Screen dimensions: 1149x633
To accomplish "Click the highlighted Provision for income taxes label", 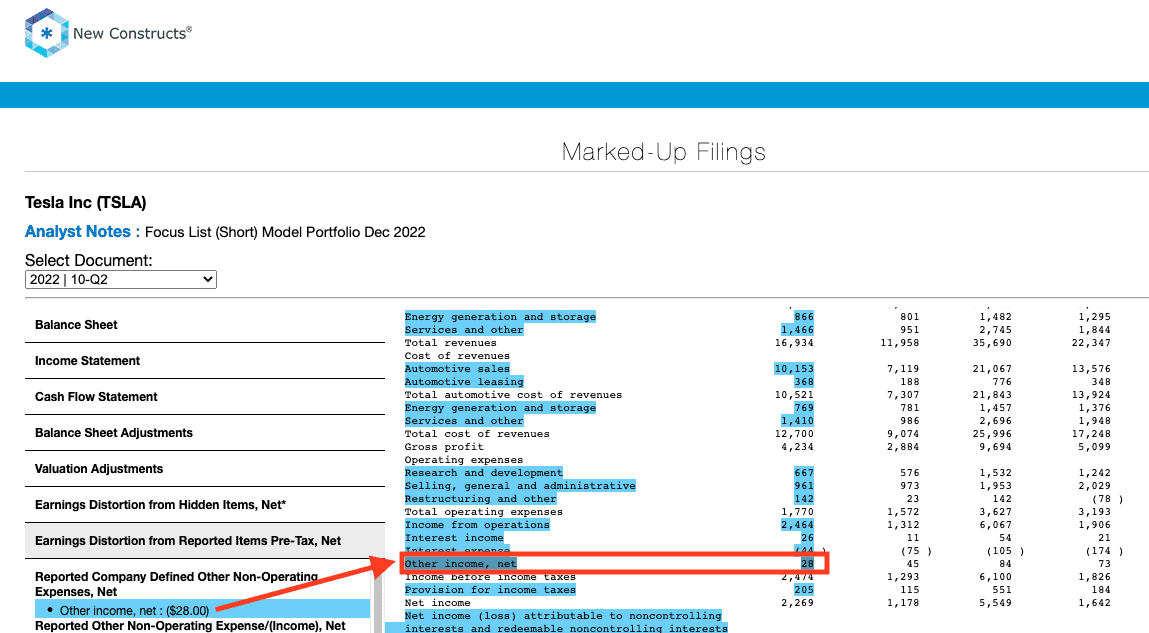I will pyautogui.click(x=490, y=590).
